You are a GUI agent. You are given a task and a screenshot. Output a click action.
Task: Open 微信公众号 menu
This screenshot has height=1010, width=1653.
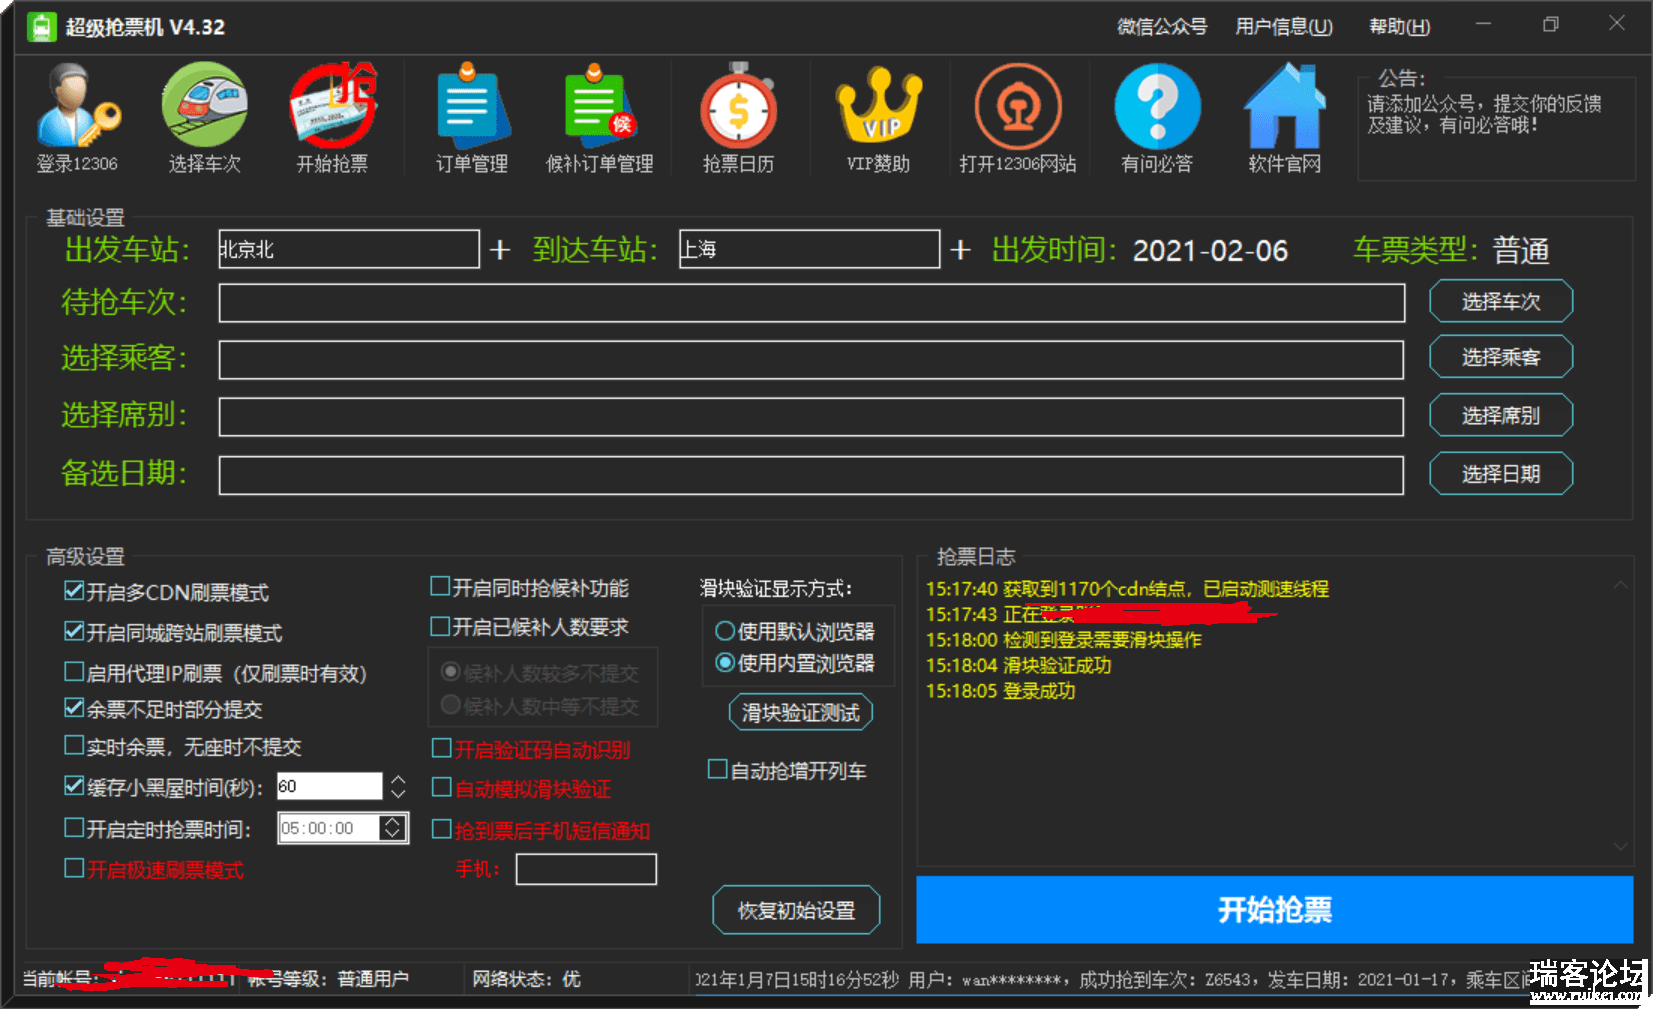click(1162, 27)
